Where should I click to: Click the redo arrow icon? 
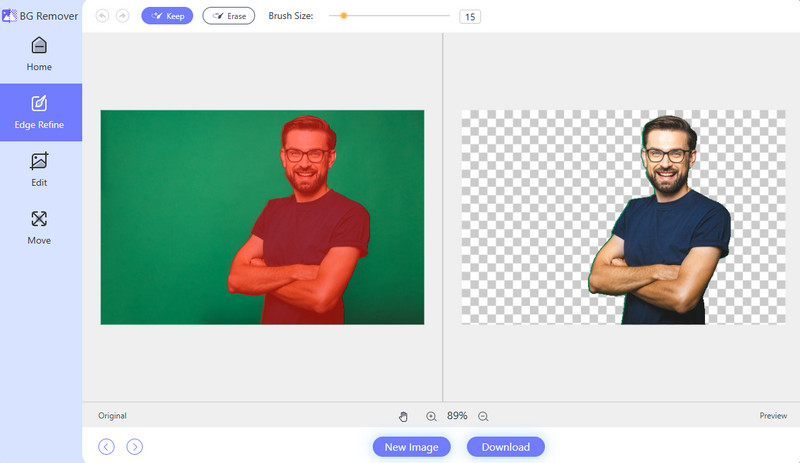(123, 17)
